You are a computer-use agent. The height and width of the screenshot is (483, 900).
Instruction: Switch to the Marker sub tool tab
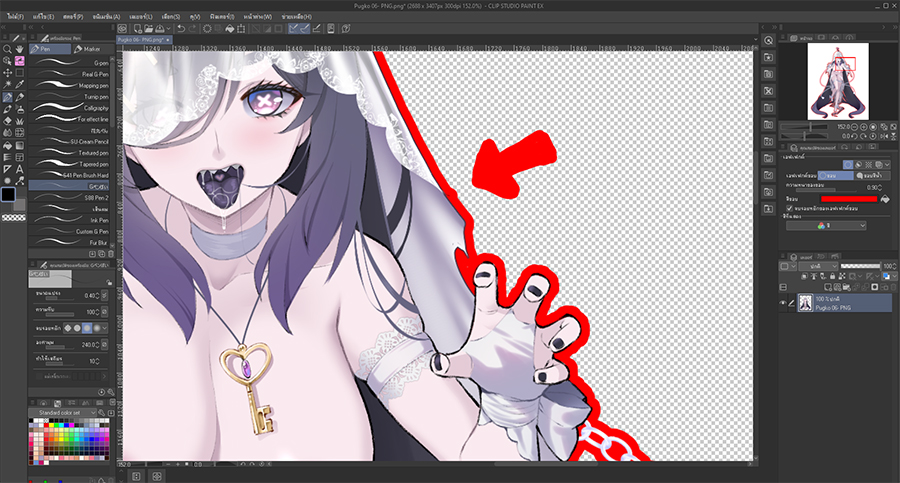pos(92,49)
